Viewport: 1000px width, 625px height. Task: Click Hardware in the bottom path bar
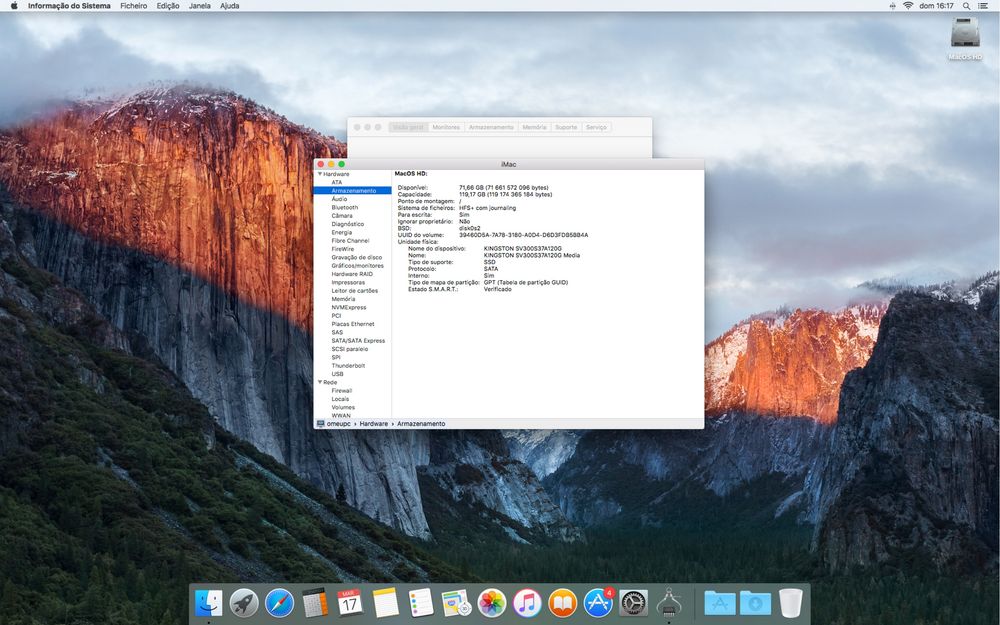[373, 423]
